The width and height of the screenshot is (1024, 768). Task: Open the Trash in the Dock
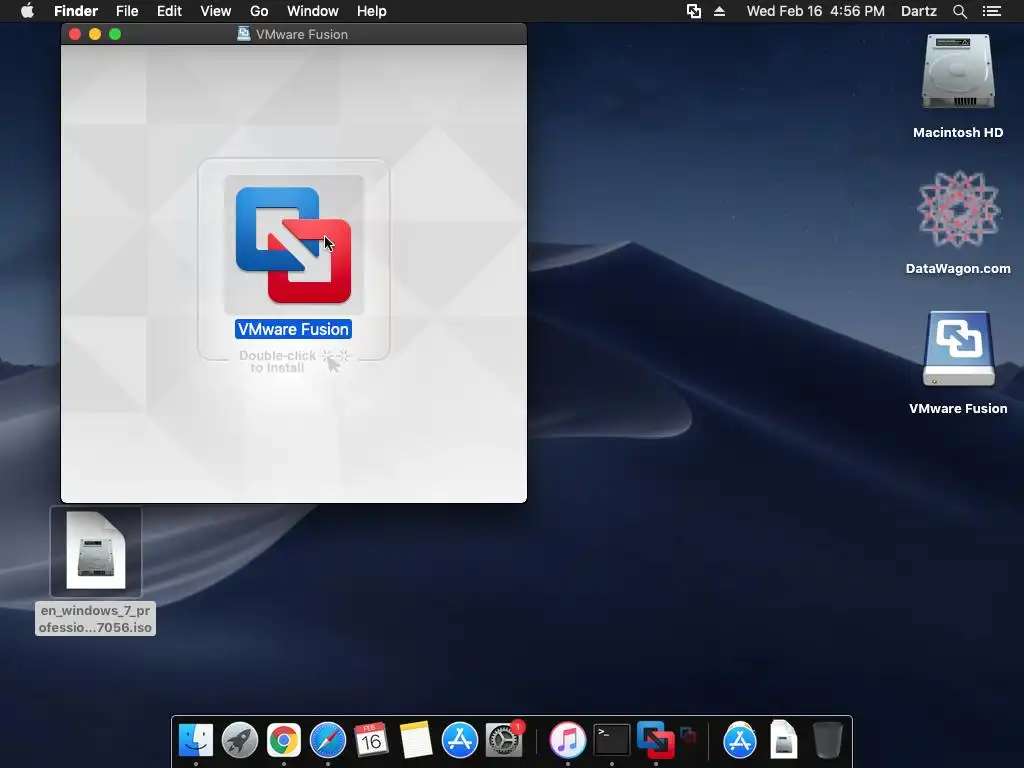[827, 740]
